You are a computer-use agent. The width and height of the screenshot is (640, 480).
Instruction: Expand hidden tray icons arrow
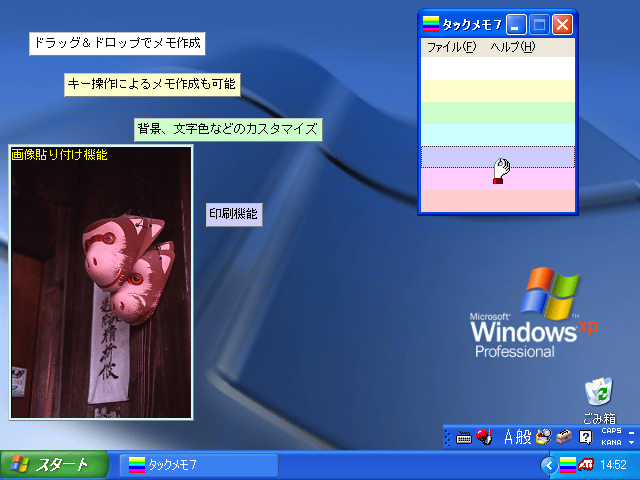coord(549,465)
